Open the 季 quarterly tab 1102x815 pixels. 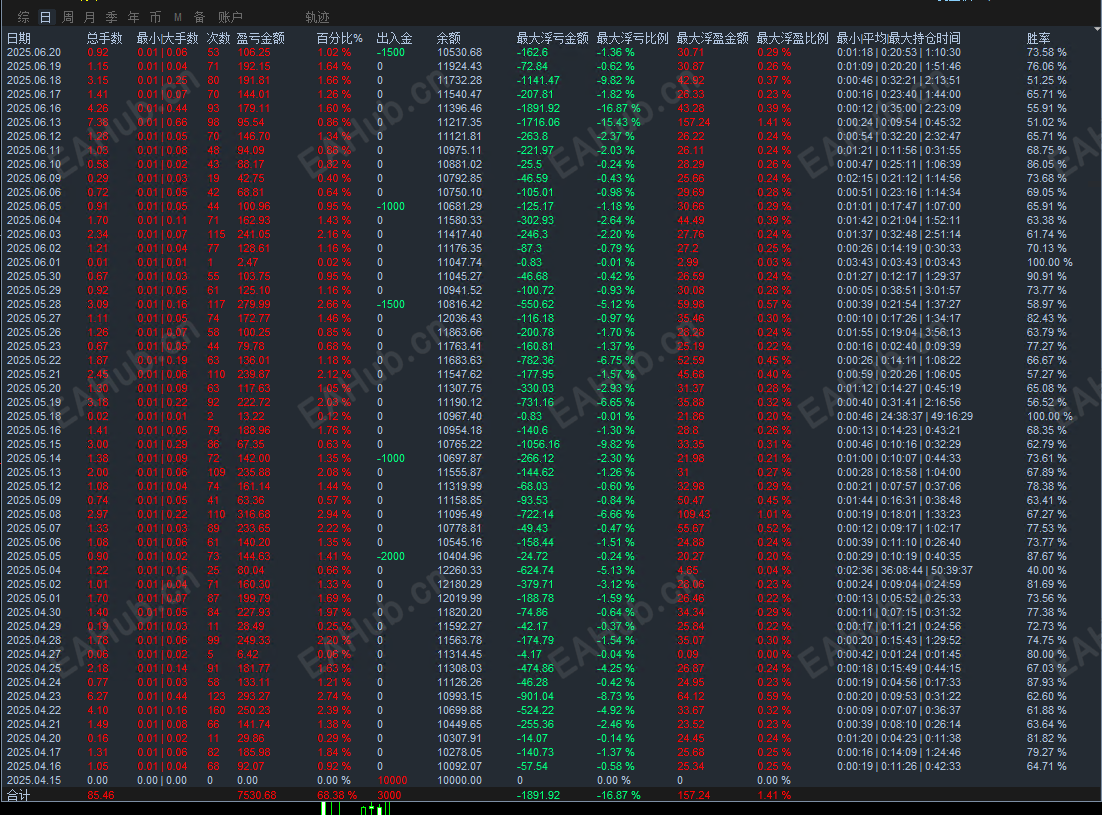click(112, 17)
